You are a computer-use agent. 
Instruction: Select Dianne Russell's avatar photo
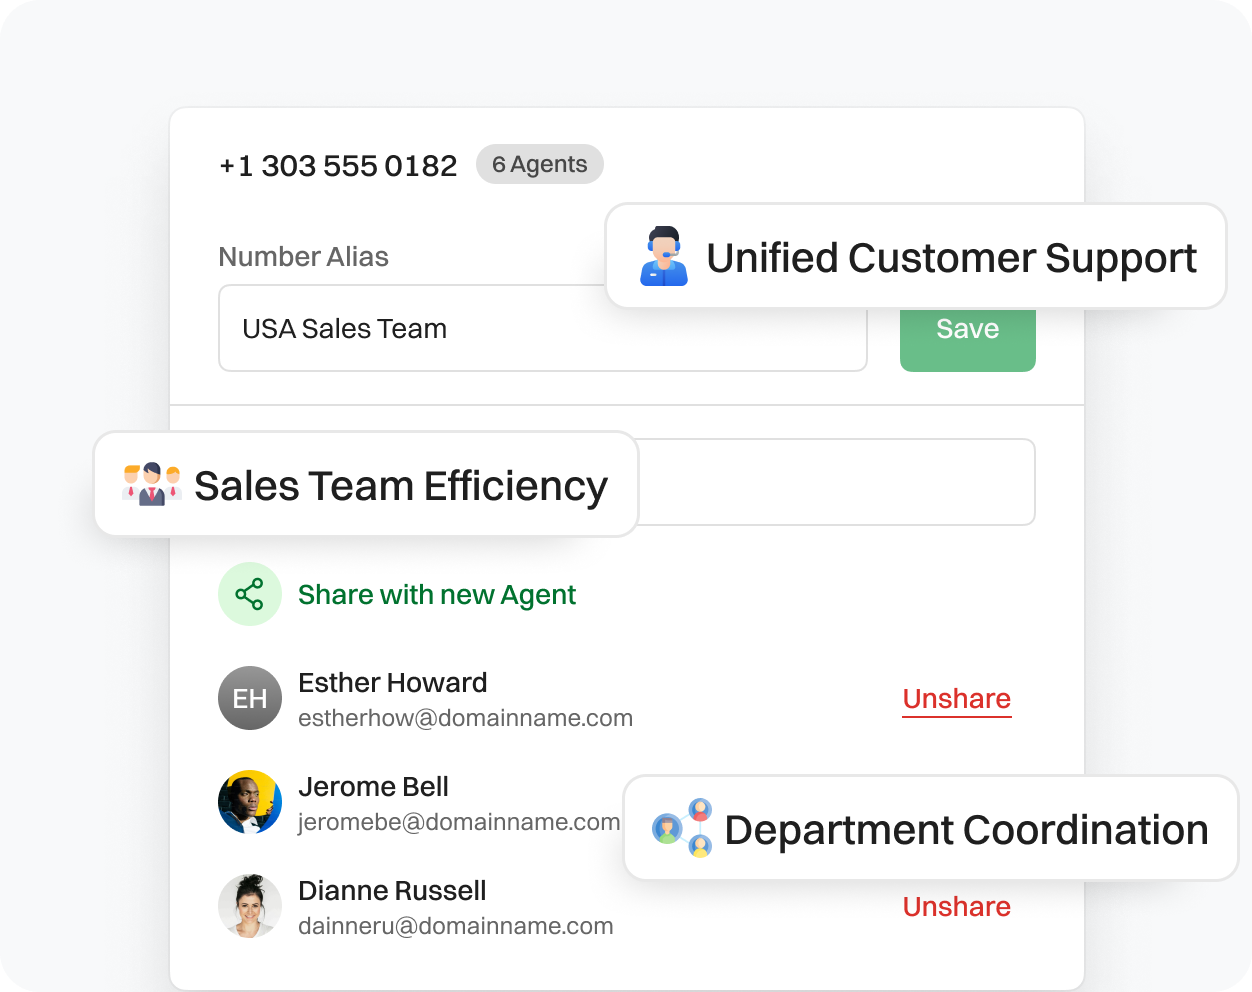tap(250, 906)
